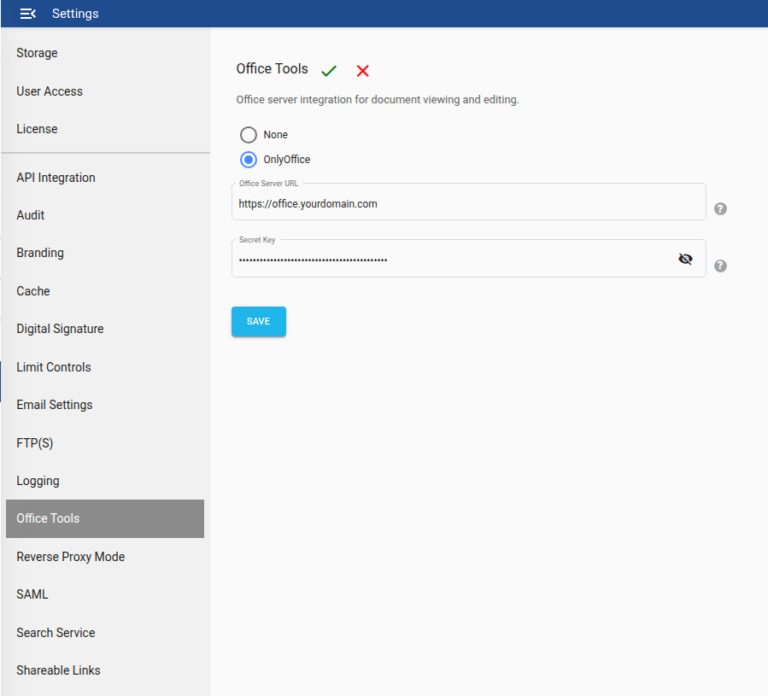This screenshot has width=768, height=696.
Task: Open help for Secret Key
Action: pos(720,266)
